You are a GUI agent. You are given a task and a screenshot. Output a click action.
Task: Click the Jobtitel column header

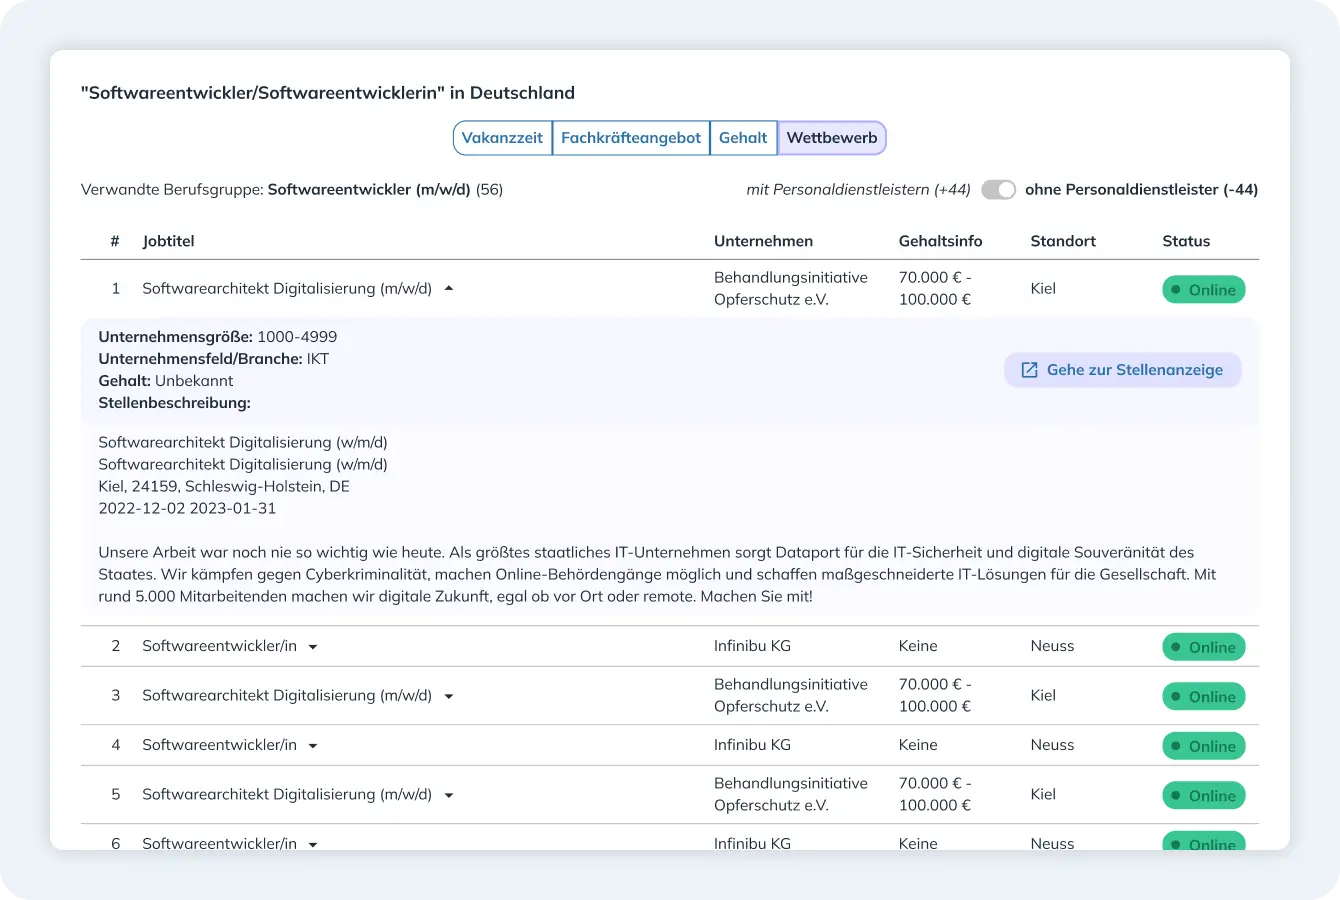pos(168,241)
